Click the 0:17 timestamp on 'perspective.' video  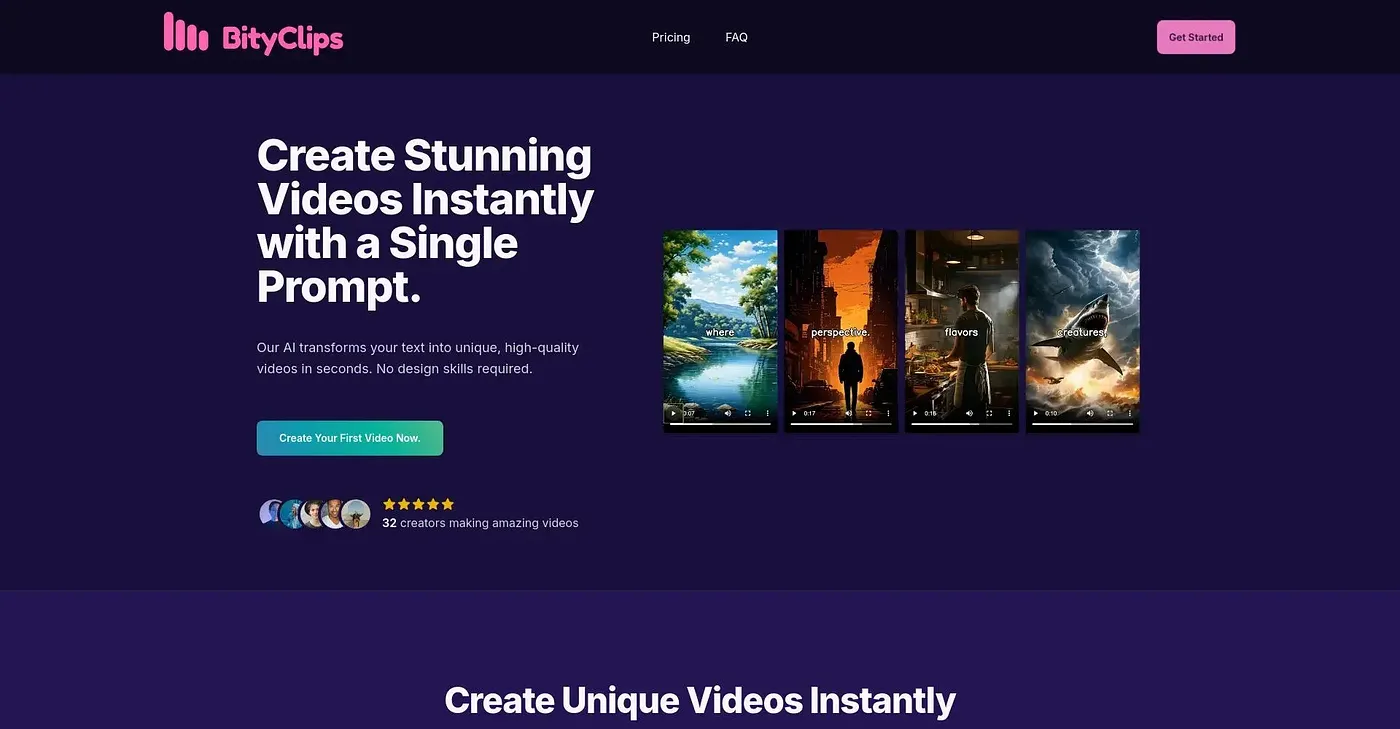[x=810, y=413]
